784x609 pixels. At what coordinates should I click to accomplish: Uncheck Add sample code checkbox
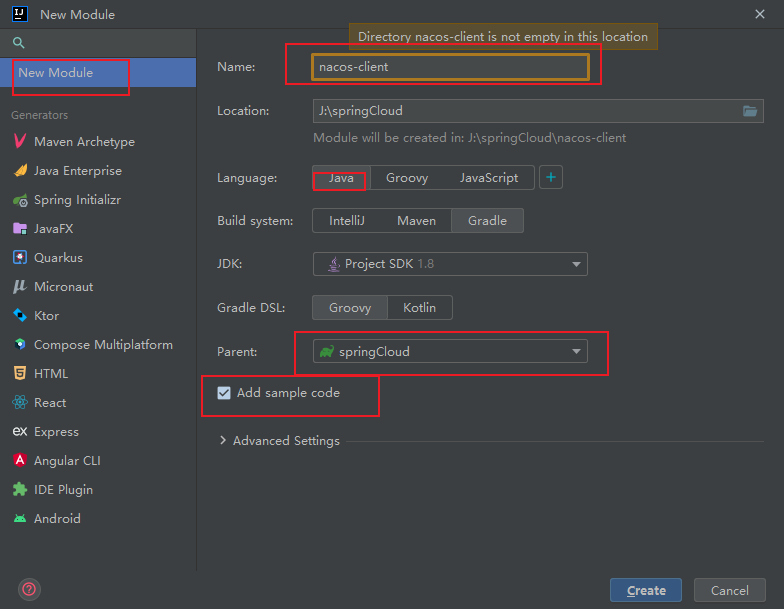(x=224, y=393)
